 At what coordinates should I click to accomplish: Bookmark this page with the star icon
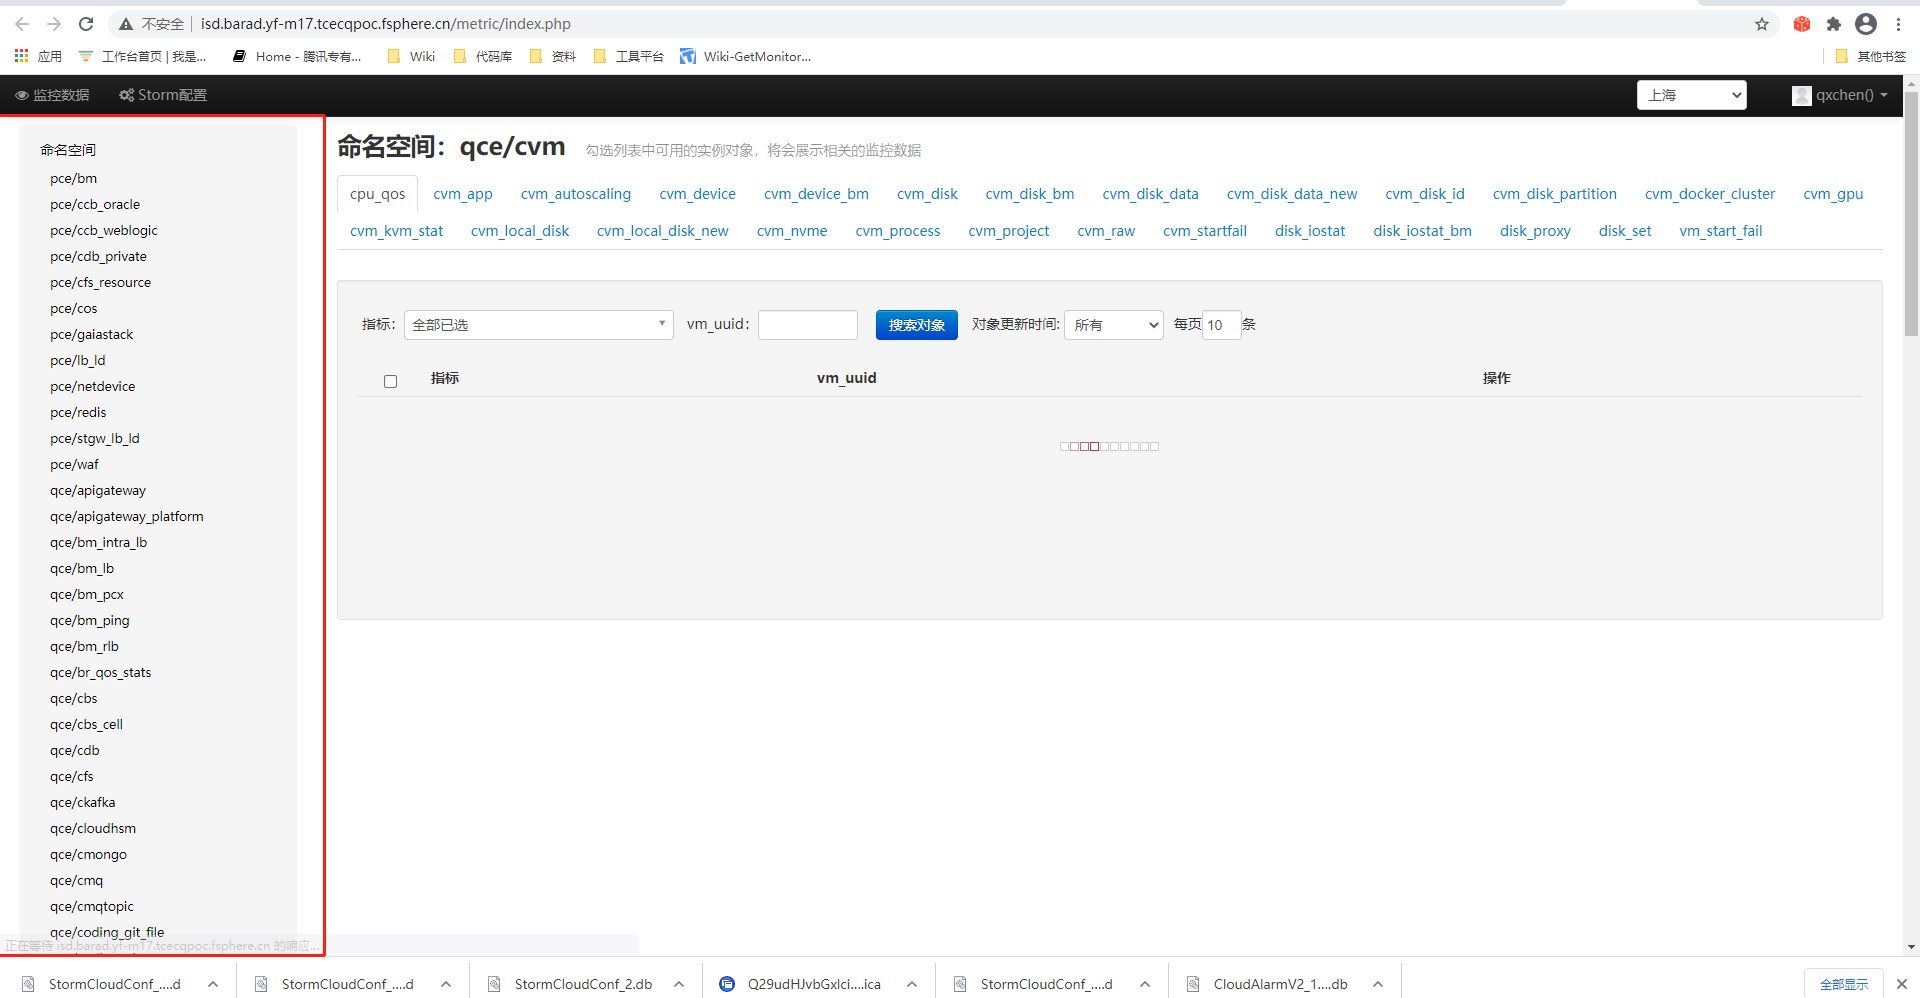[x=1762, y=24]
